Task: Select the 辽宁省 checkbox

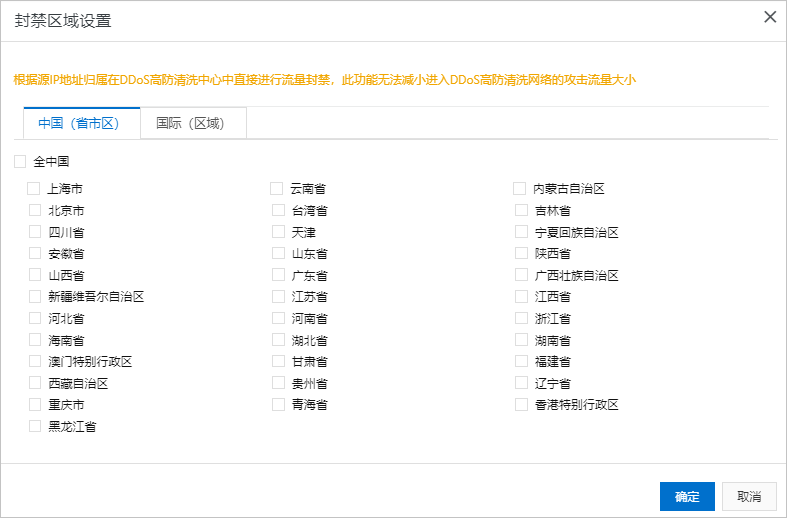Action: point(521,382)
